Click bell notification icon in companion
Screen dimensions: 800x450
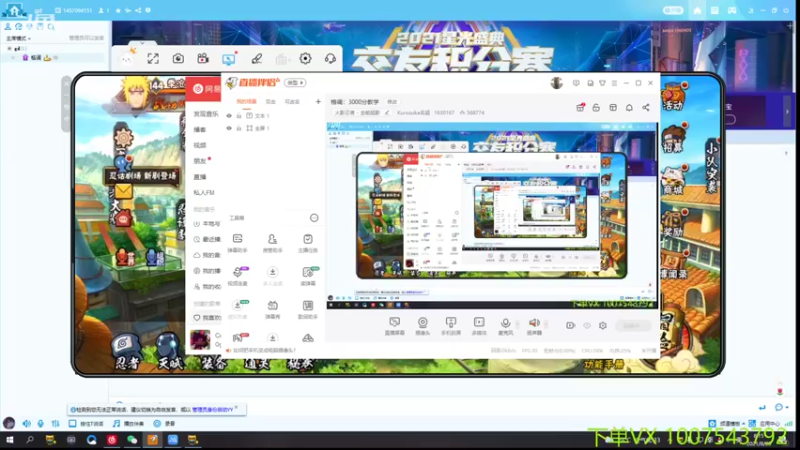(x=629, y=108)
